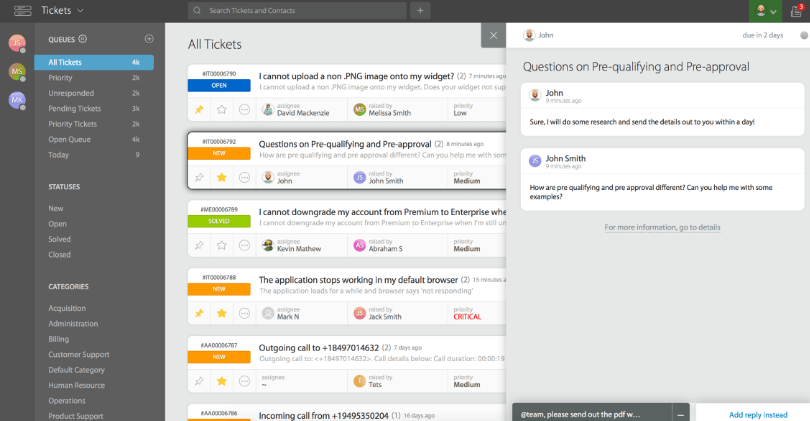Screen dimensions: 810x421
Task: Select the MK agent avatar in sidebar
Action: 17,100
